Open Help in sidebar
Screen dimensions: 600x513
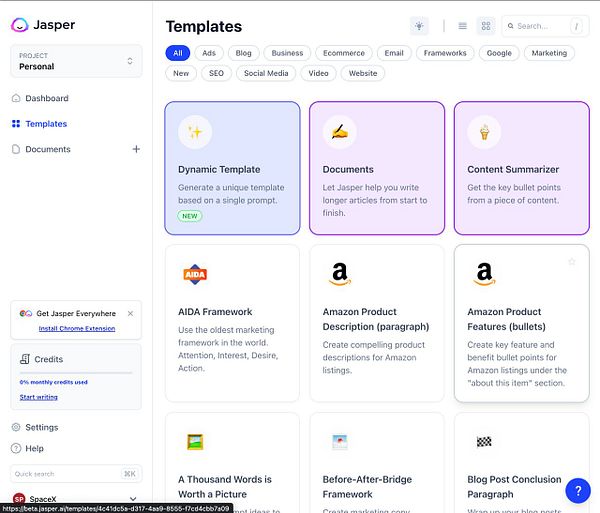coord(34,448)
